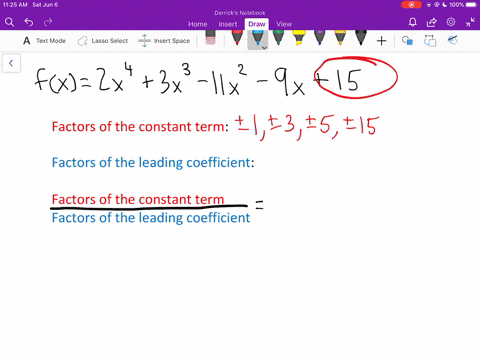Select the gold-orange pen
The height and width of the screenshot is (360, 480).
coord(340,38)
